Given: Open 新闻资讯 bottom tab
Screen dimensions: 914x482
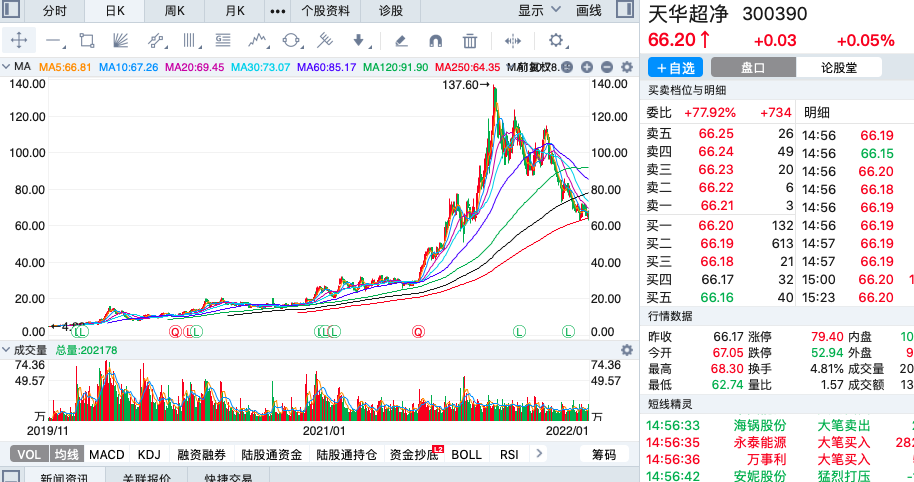Looking at the screenshot, I should pos(64,477).
